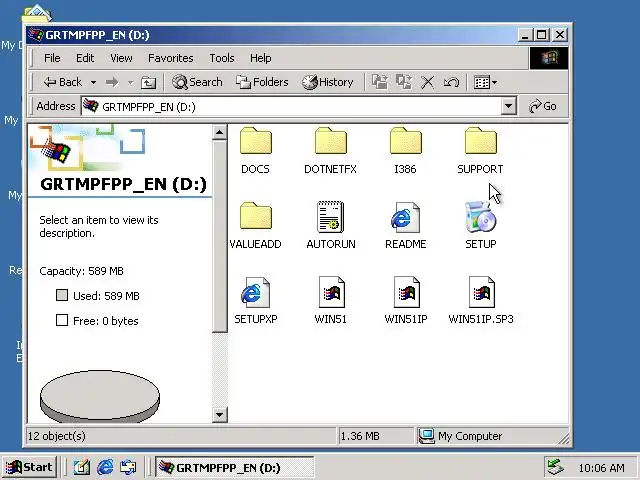Click the GRTMPFPP_EN taskbar button
640x480 pixels.
pos(234,467)
